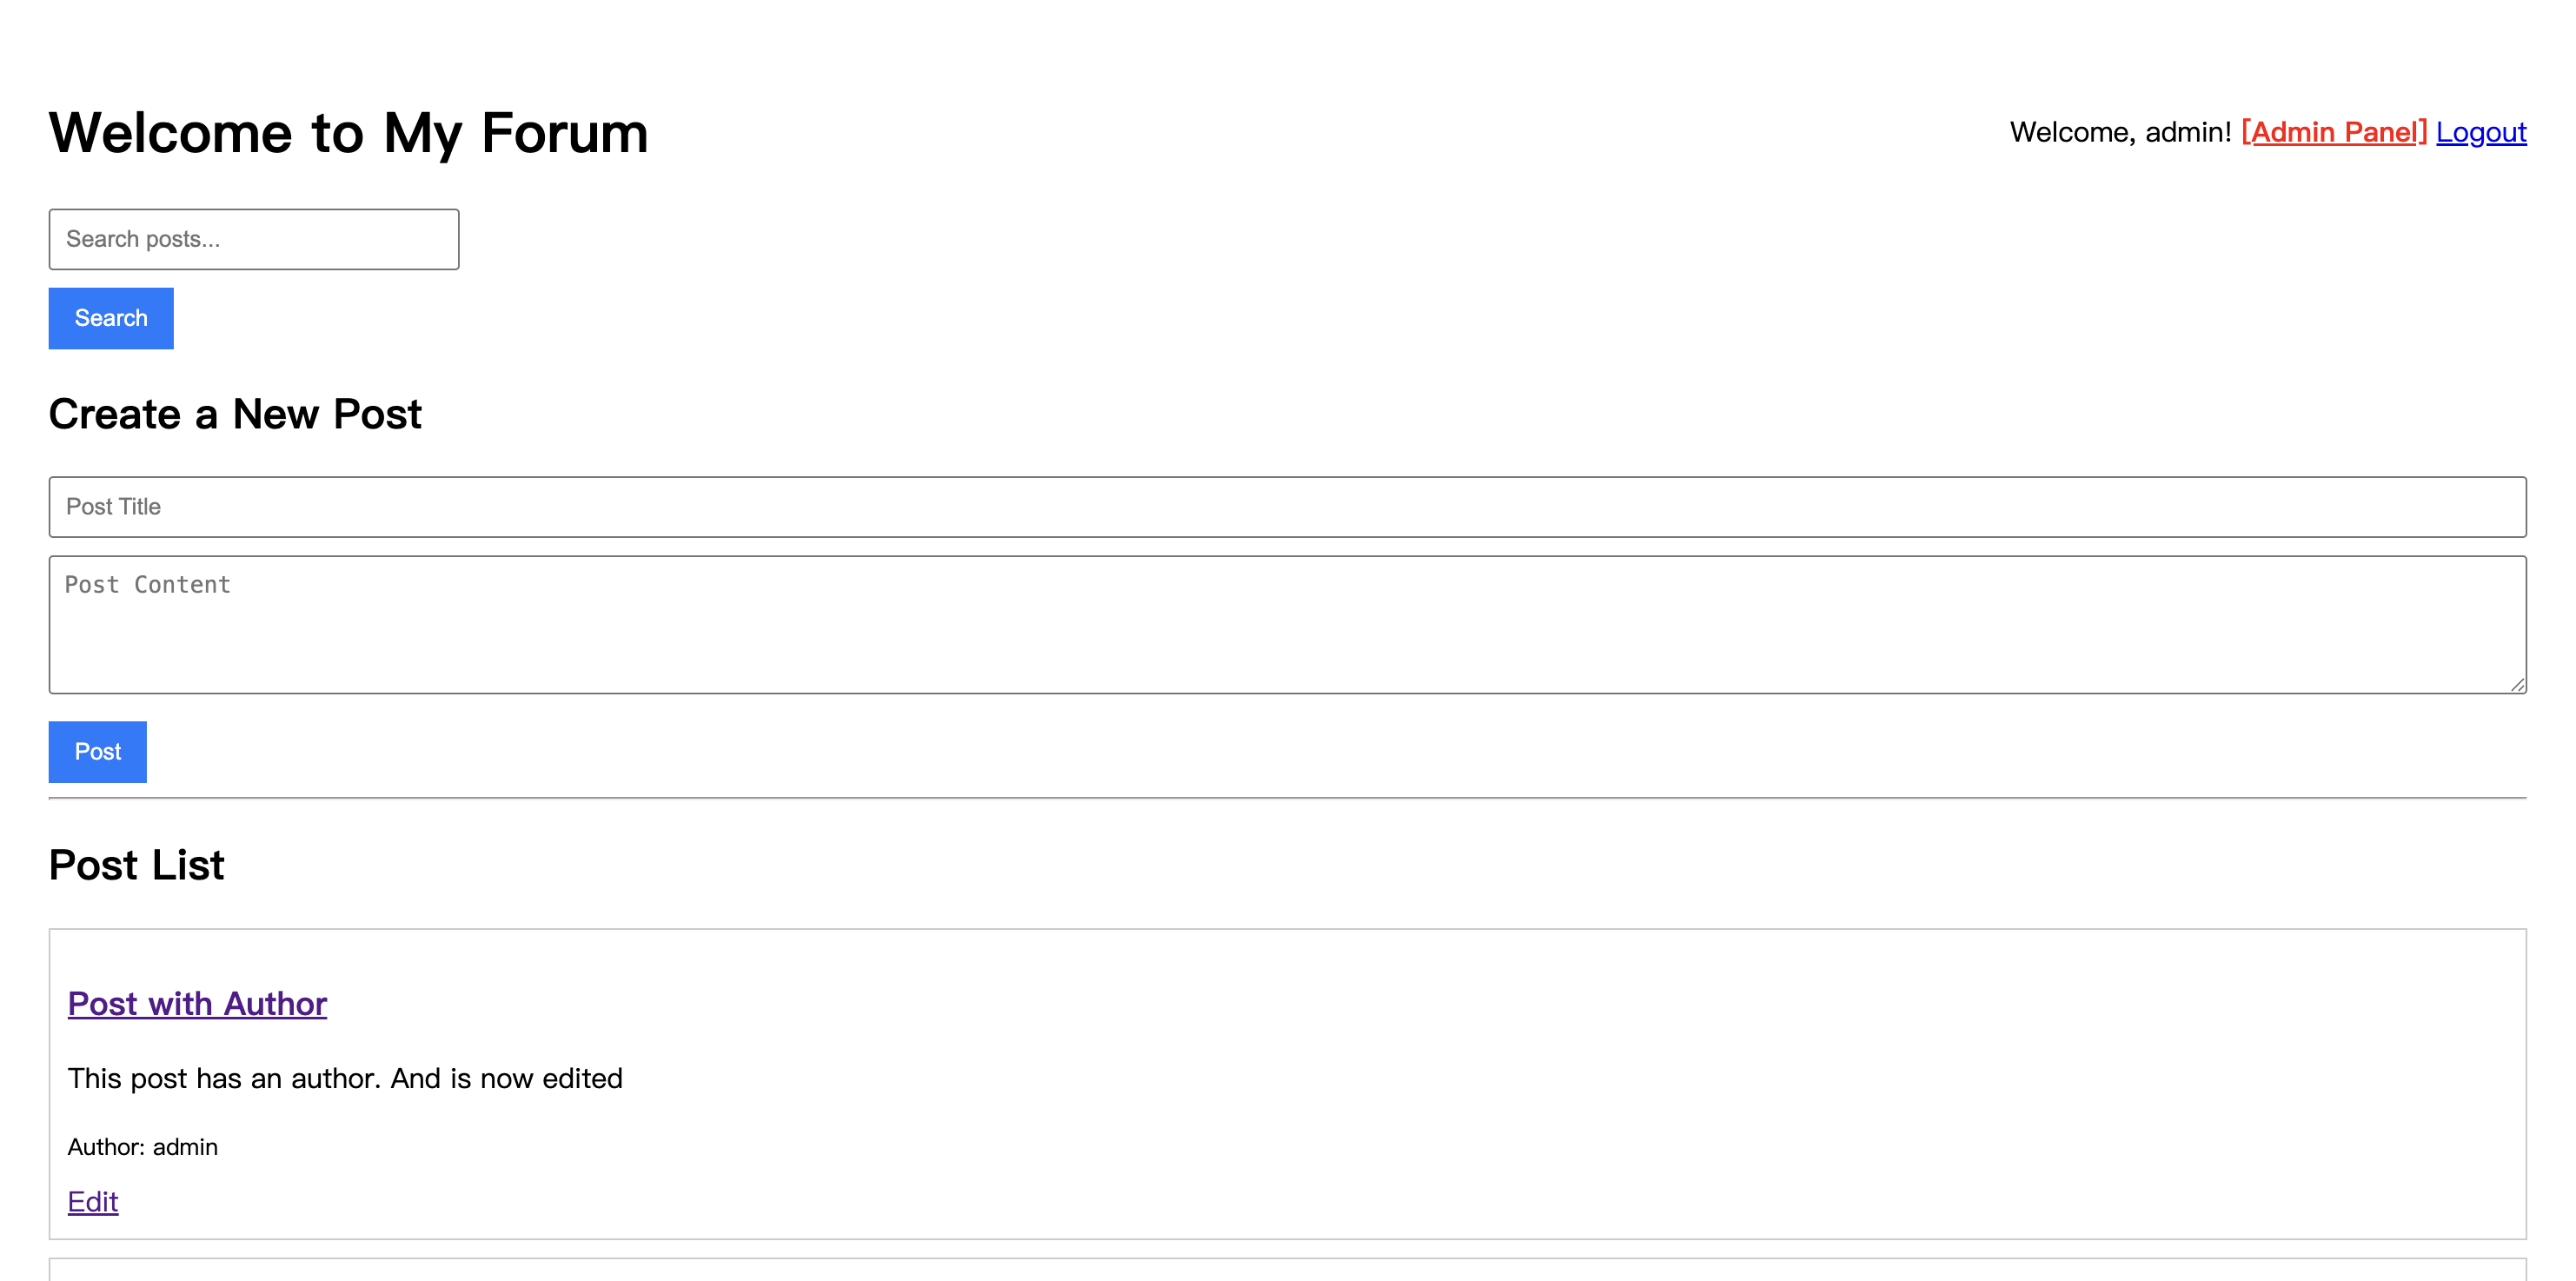
Task: Click the Post Content resize handle
Action: (2516, 684)
